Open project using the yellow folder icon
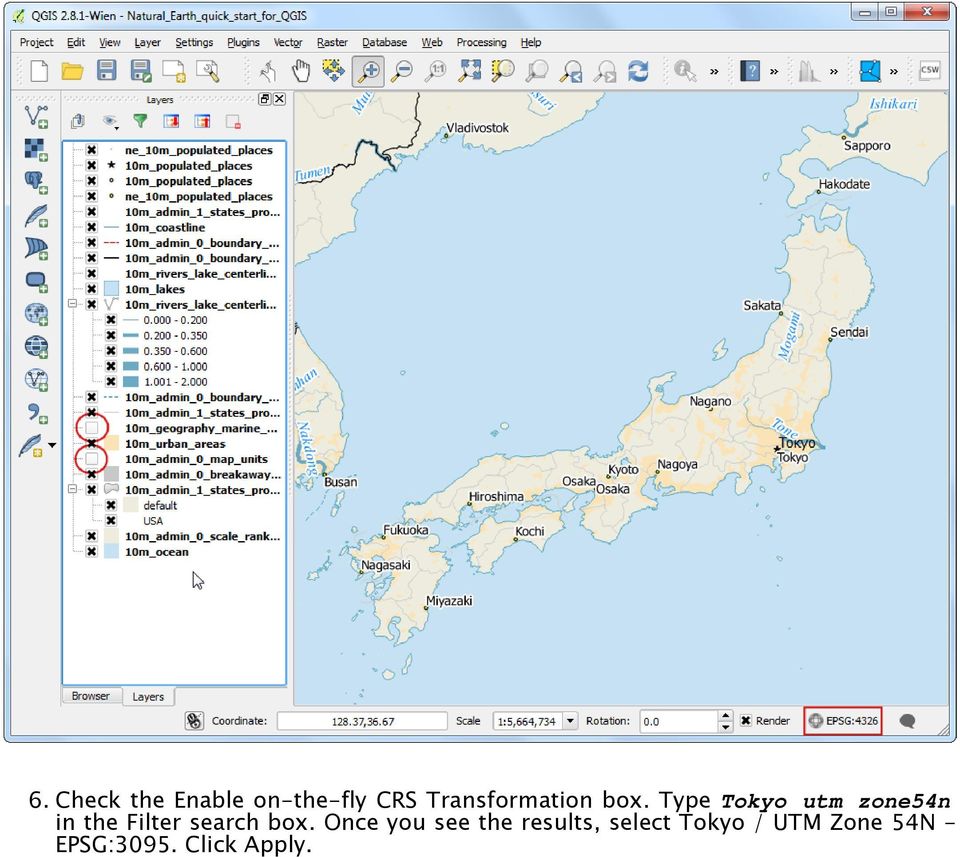This screenshot has width=960, height=857. pyautogui.click(x=72, y=71)
